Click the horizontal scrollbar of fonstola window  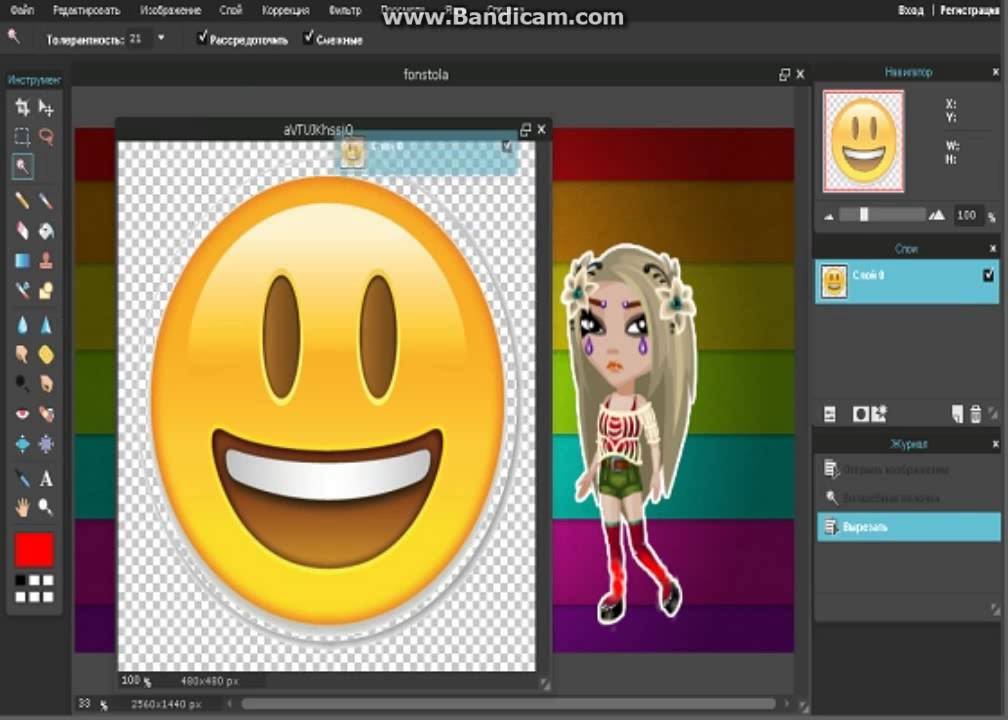(508, 704)
